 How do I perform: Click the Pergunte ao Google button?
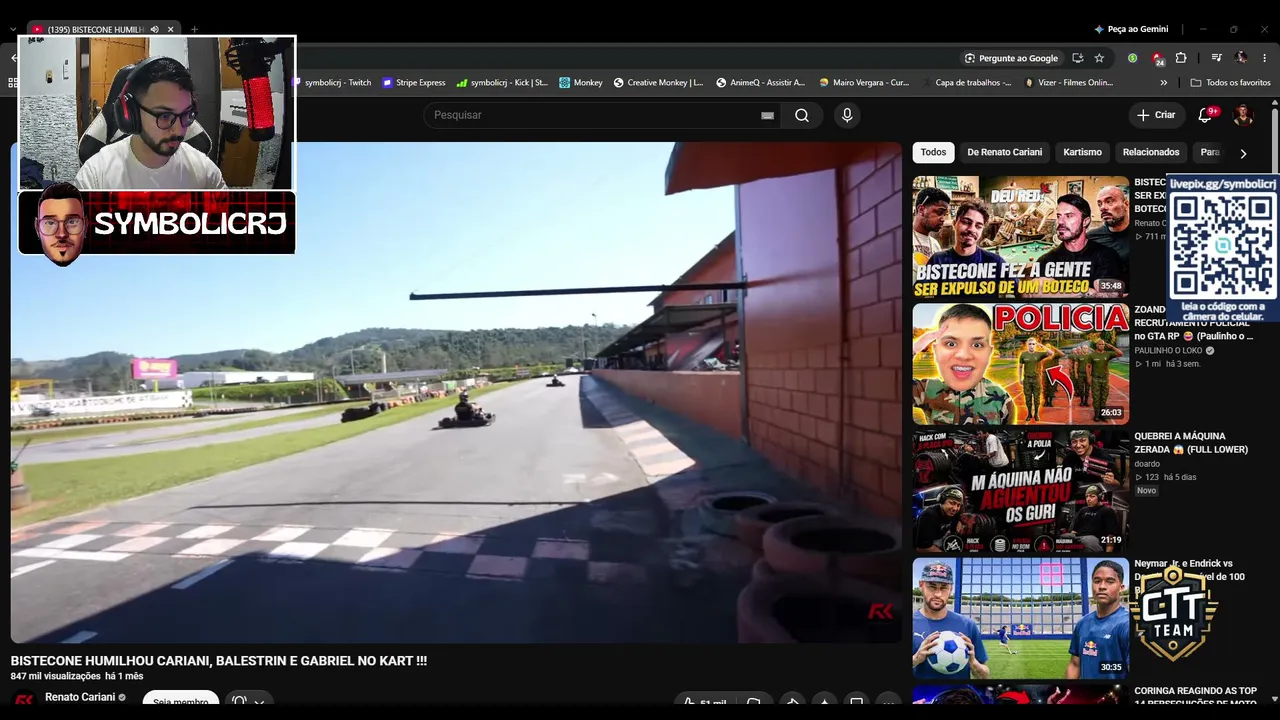(x=1010, y=58)
